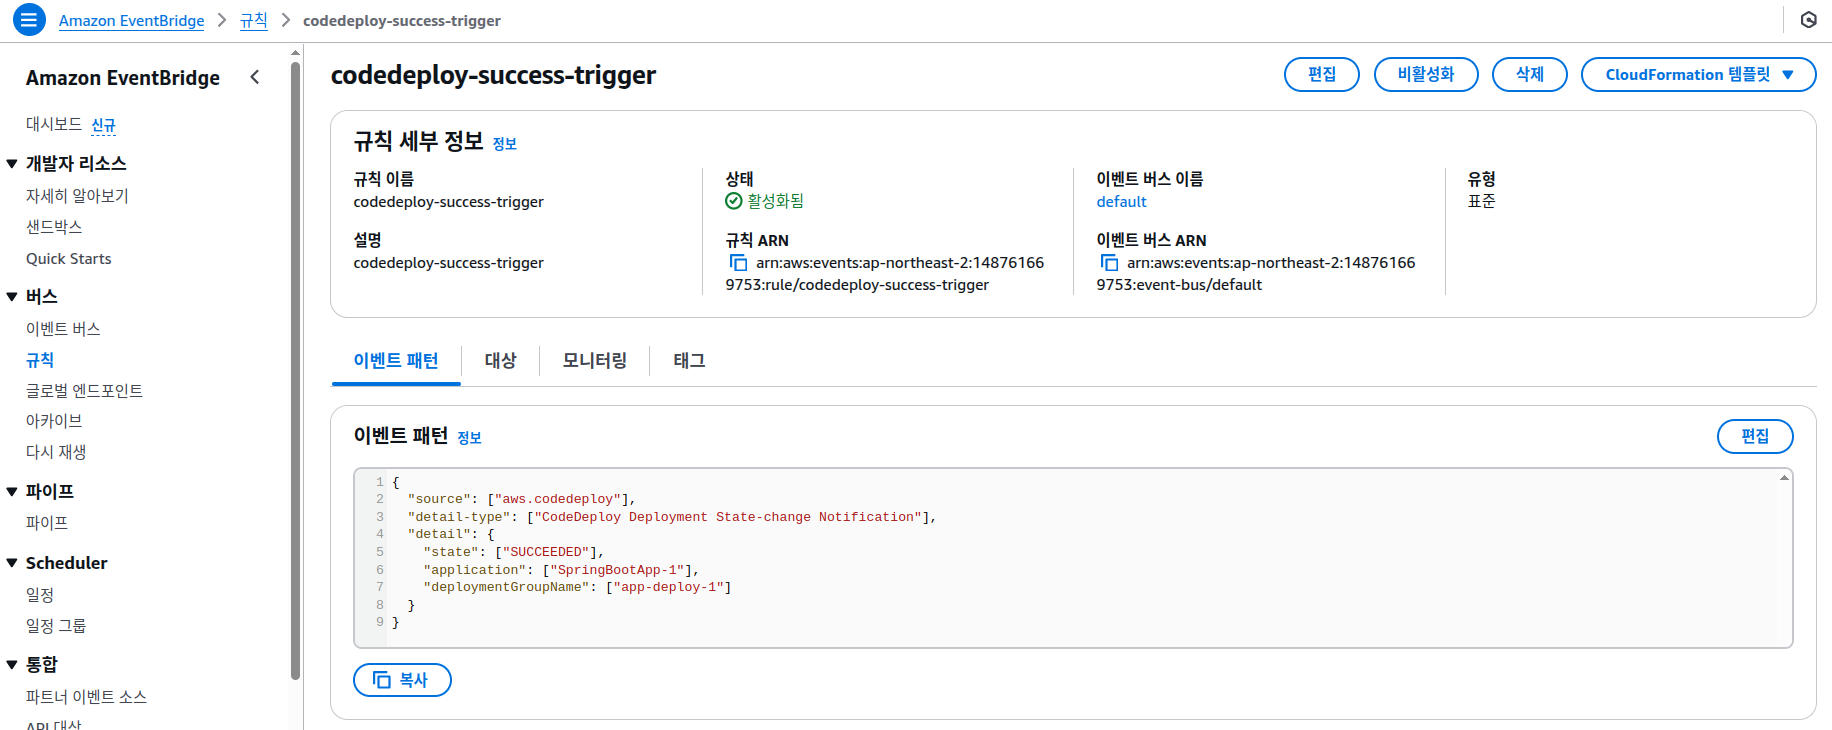Open the 모니터링 tab
This screenshot has height=730, width=1832.
click(x=595, y=361)
